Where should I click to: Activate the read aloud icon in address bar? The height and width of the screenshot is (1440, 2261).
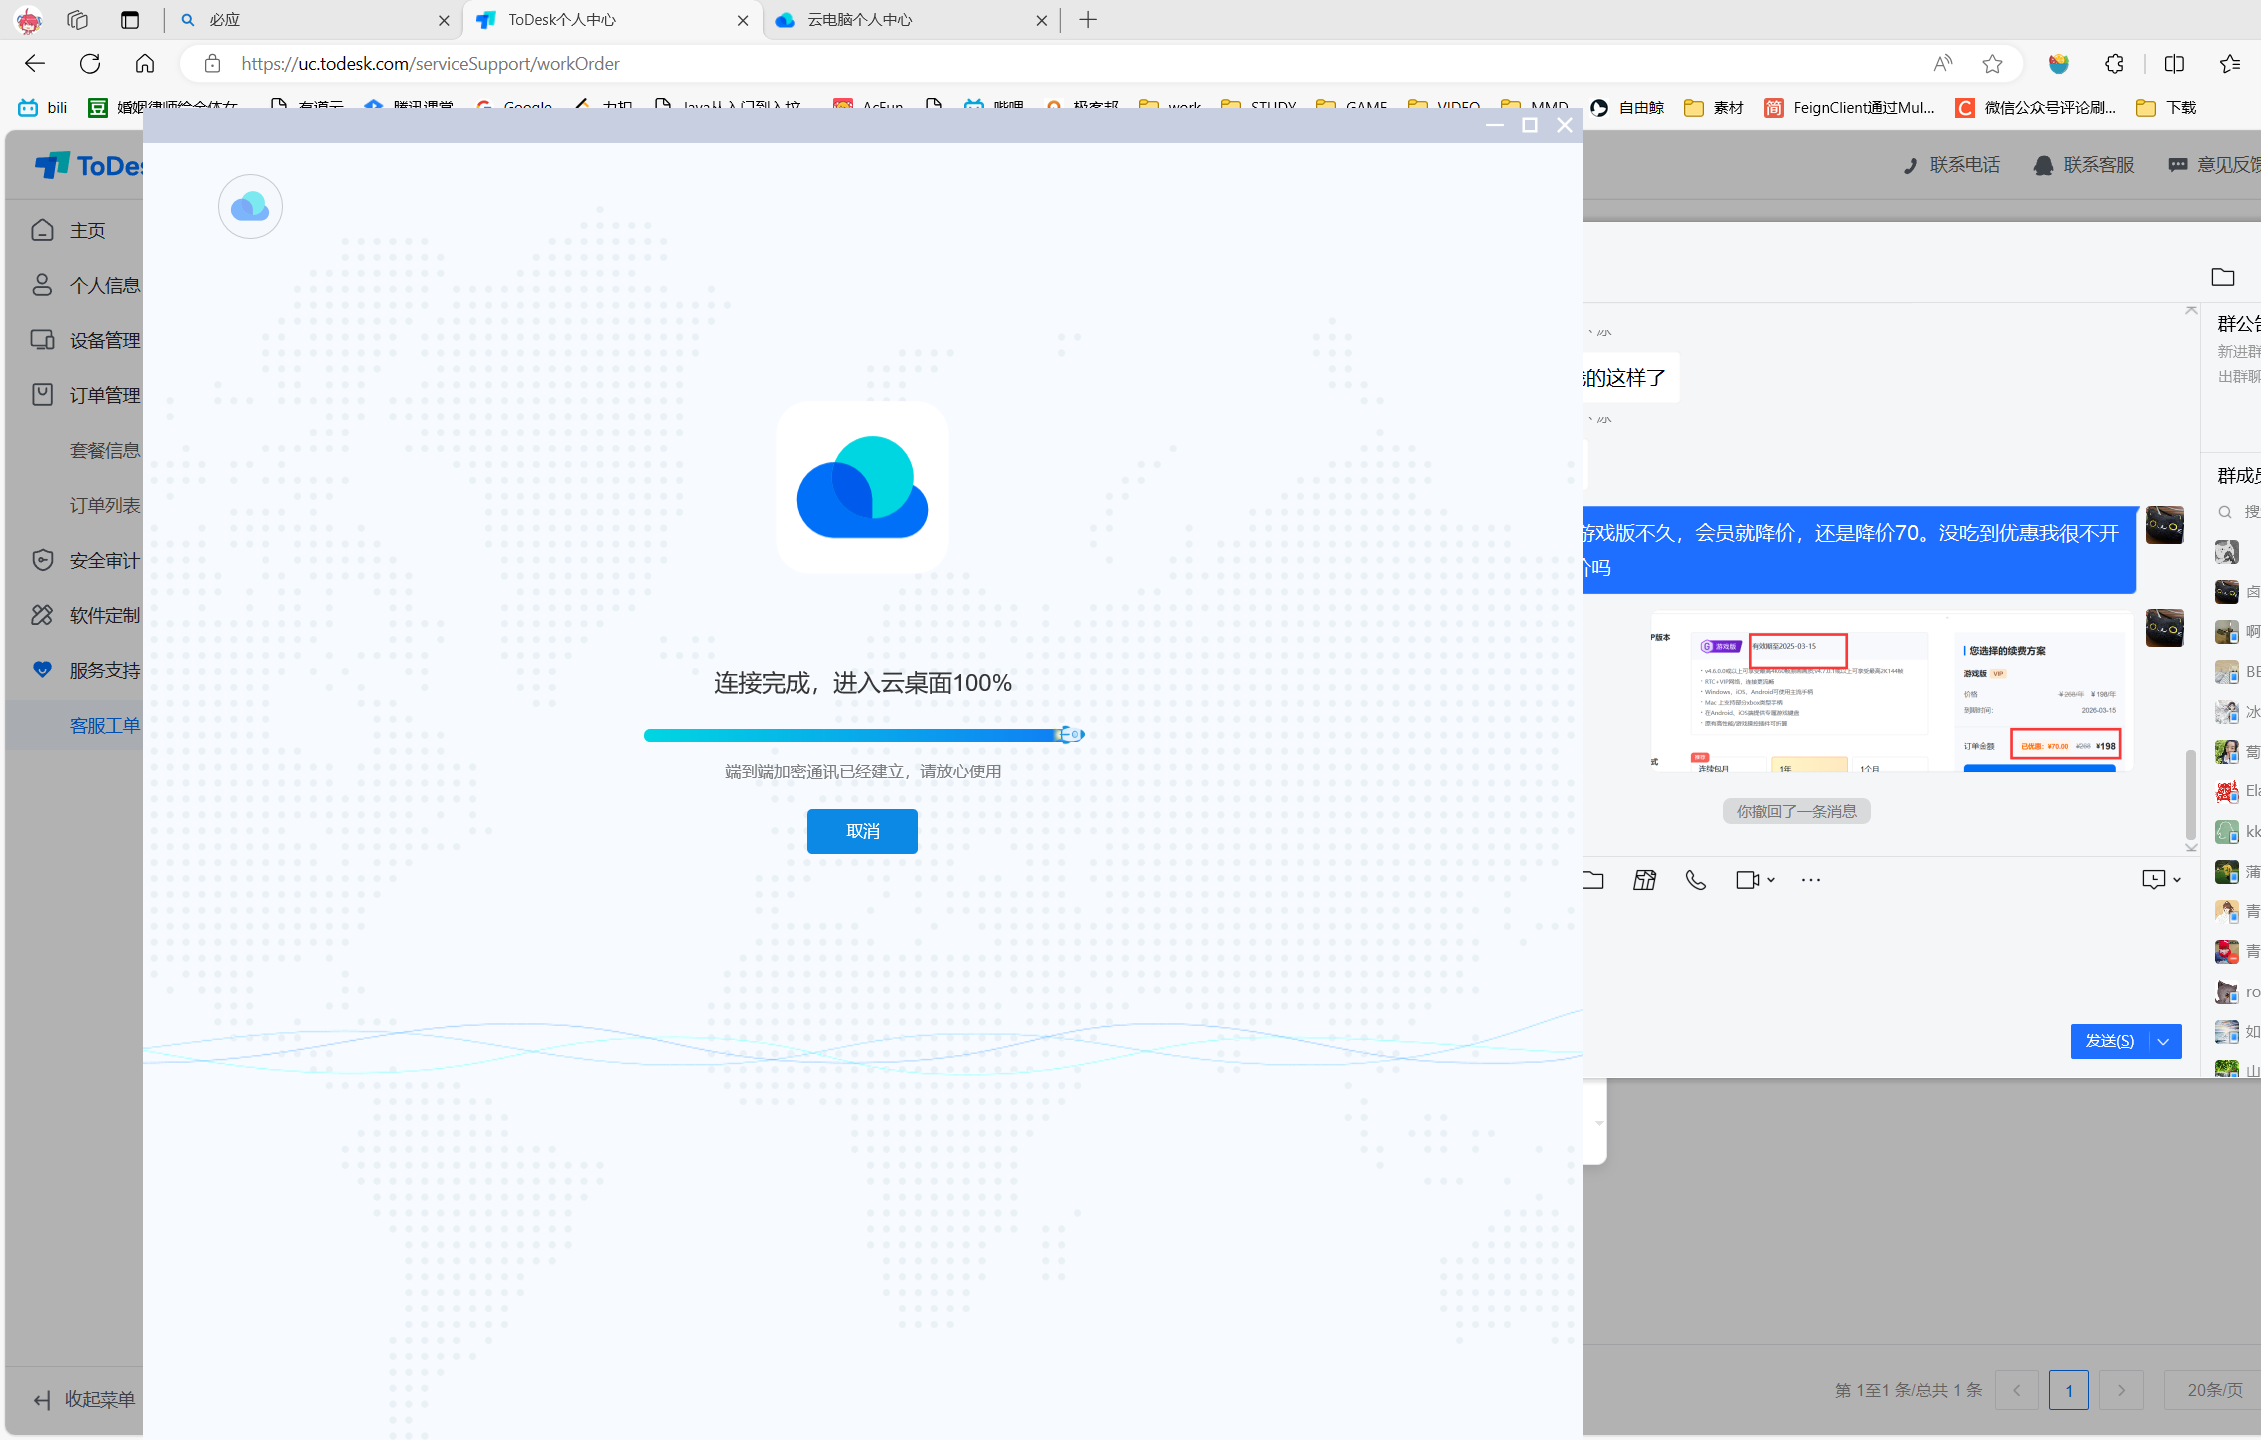[x=1942, y=64]
